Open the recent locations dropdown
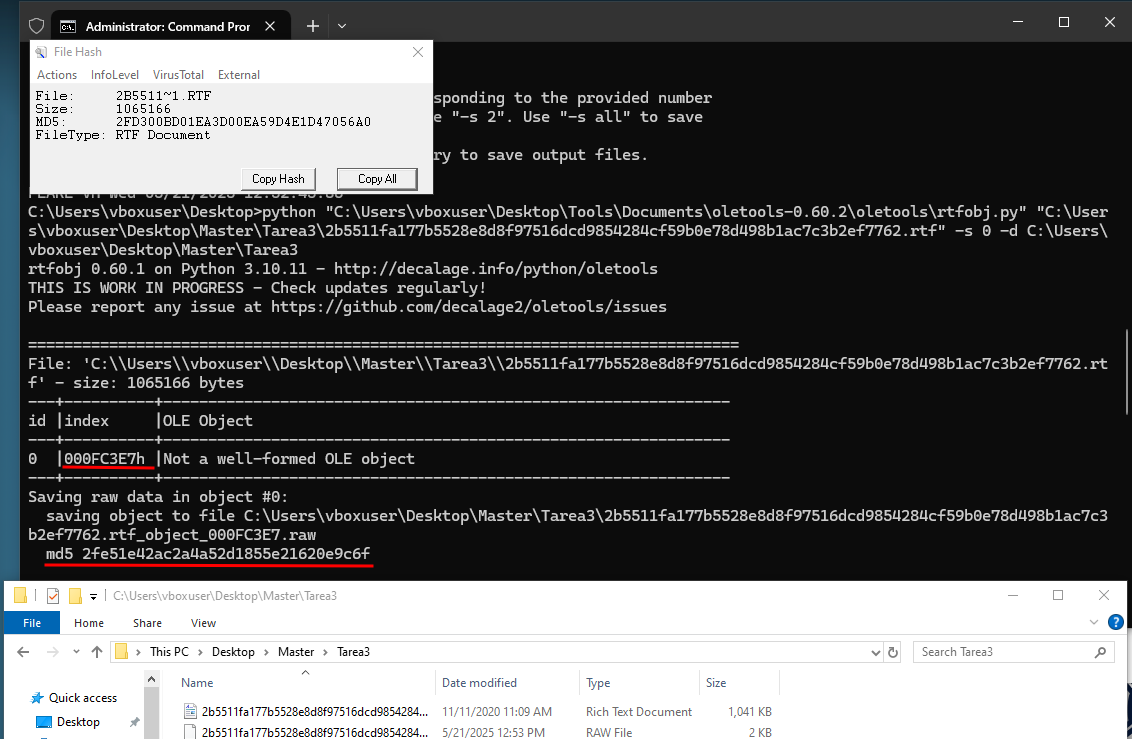The width and height of the screenshot is (1132, 739). (77, 652)
